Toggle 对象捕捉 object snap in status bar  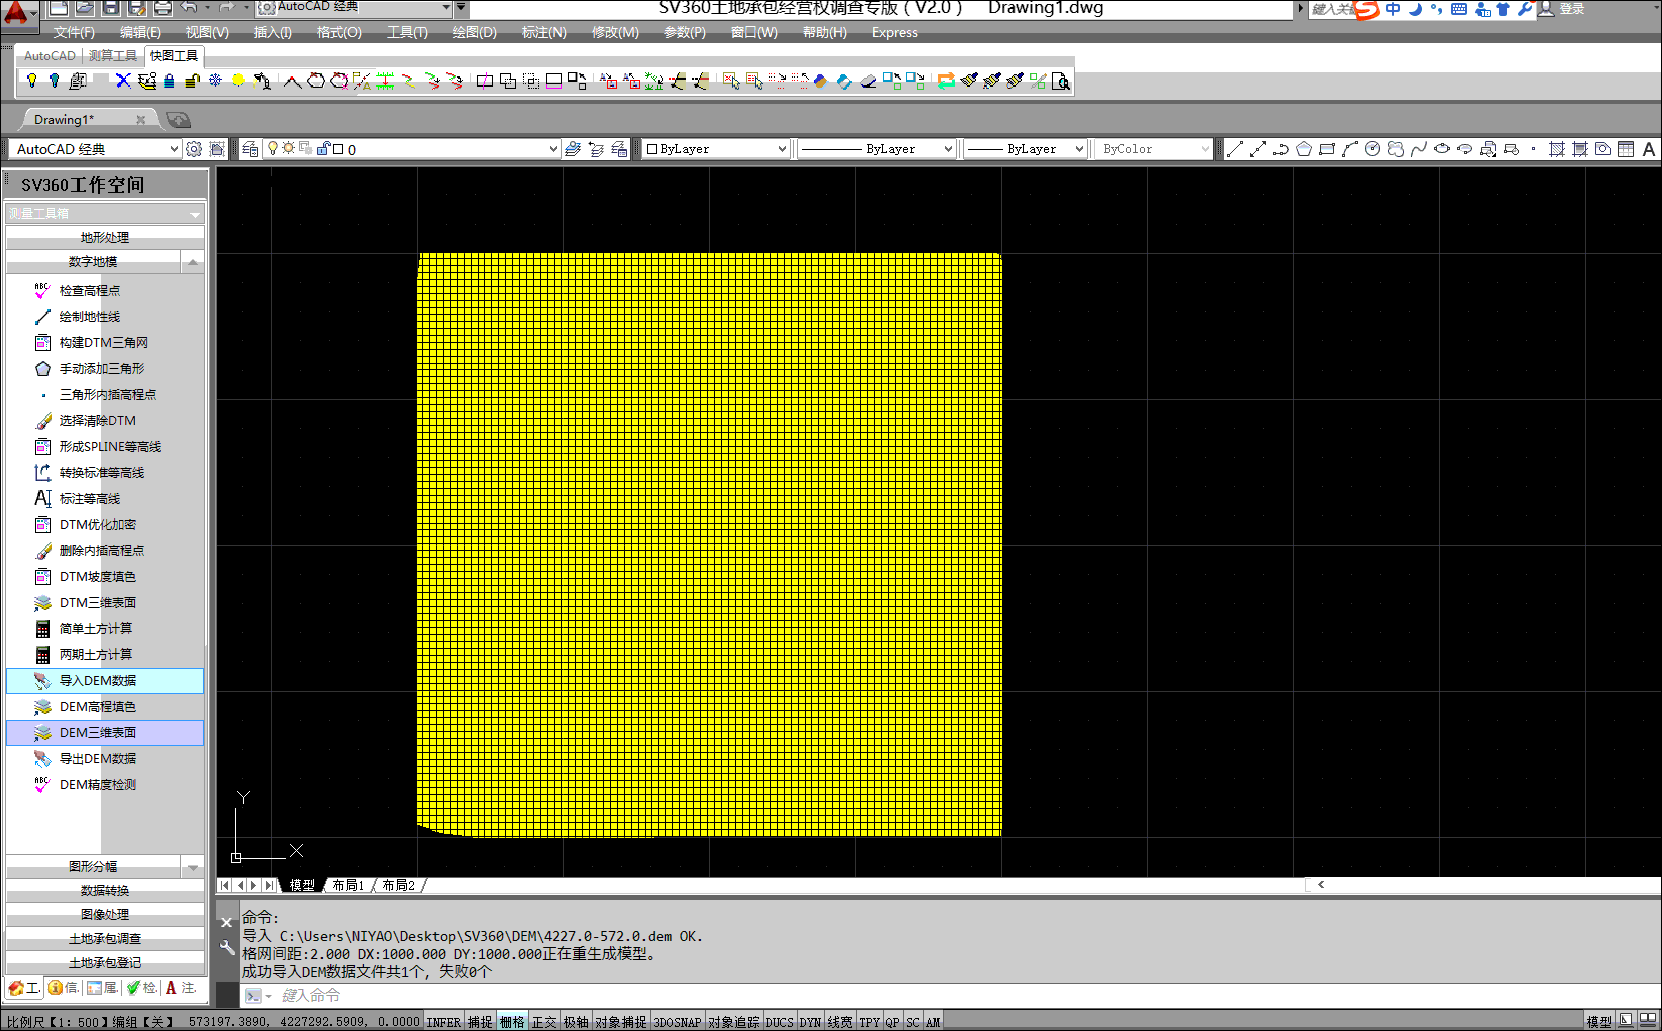[620, 1022]
